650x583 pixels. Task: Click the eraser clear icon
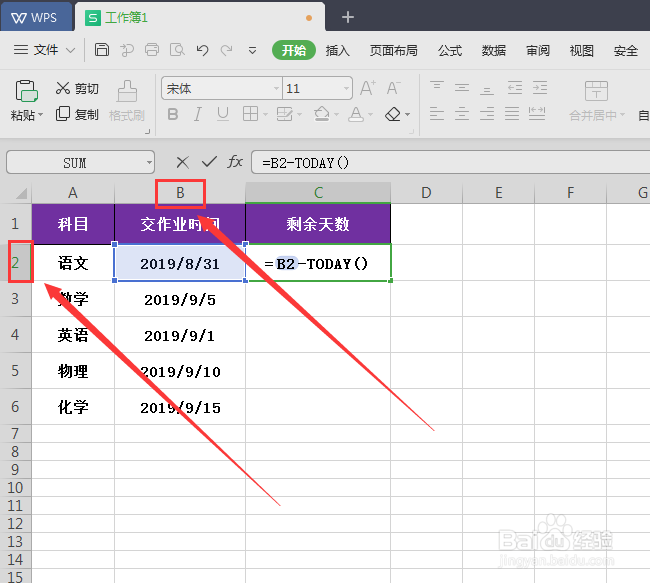click(393, 114)
